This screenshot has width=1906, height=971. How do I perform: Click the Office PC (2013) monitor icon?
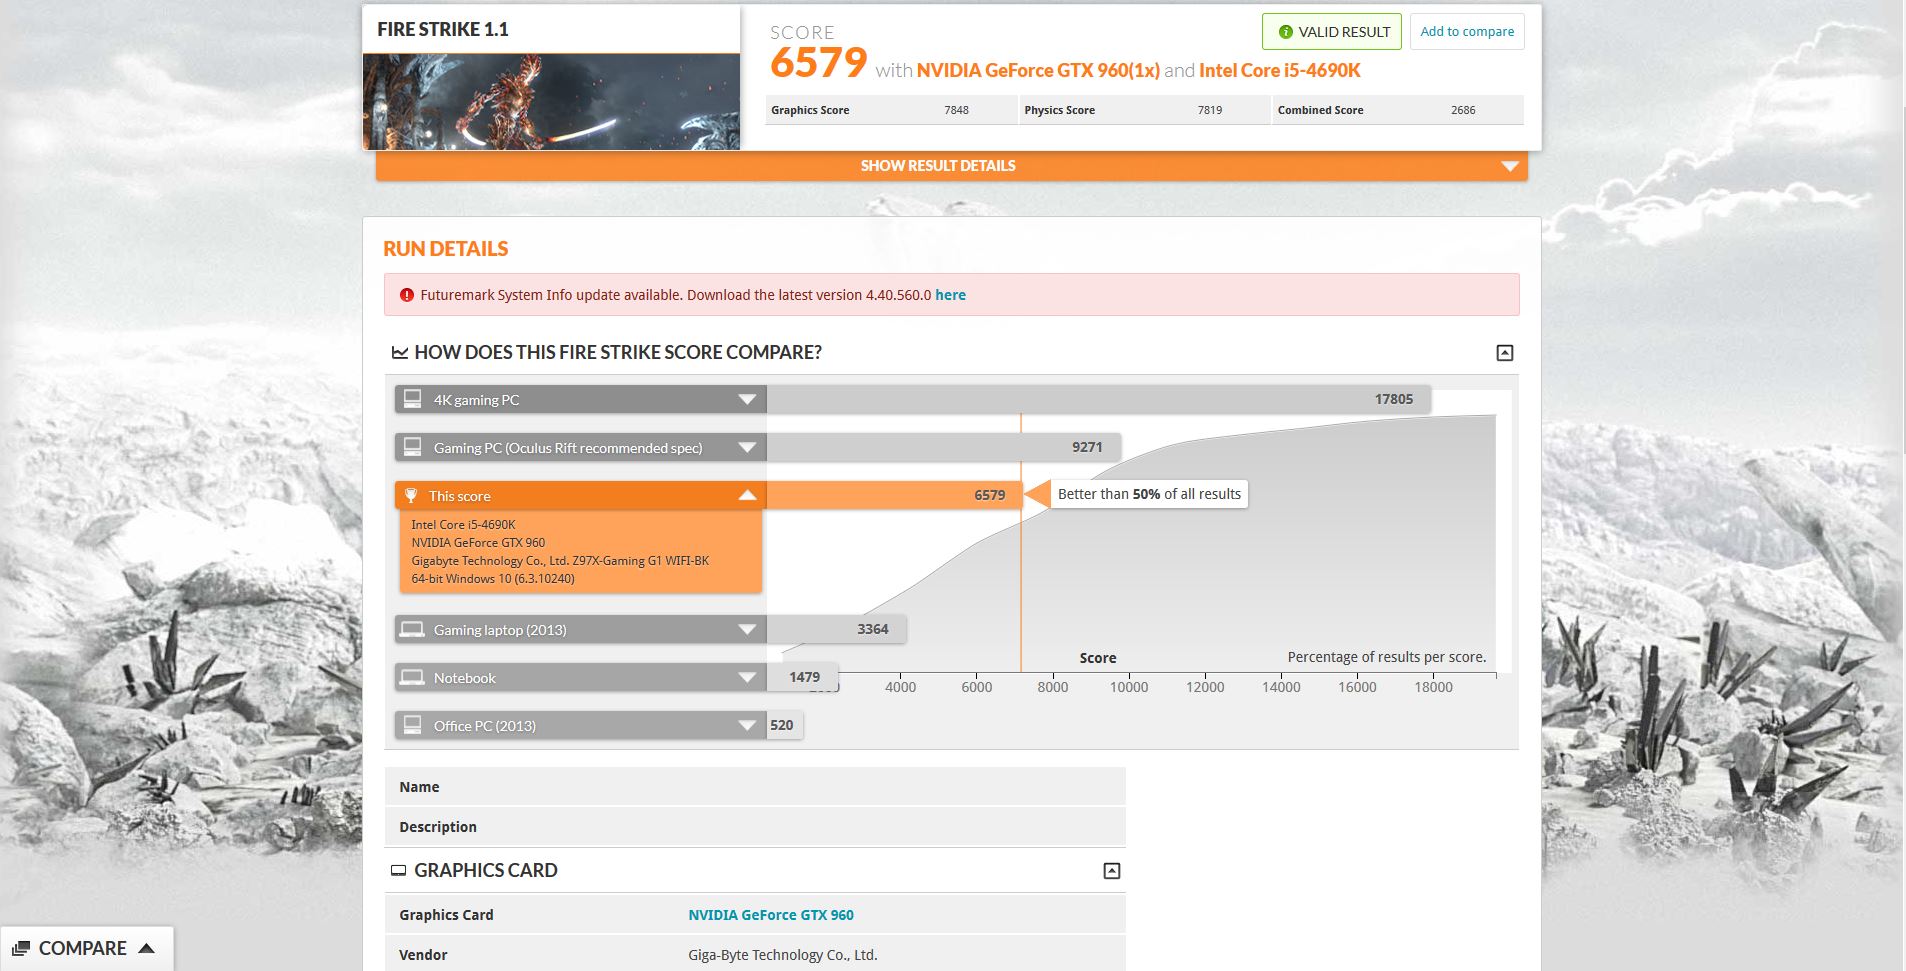412,724
